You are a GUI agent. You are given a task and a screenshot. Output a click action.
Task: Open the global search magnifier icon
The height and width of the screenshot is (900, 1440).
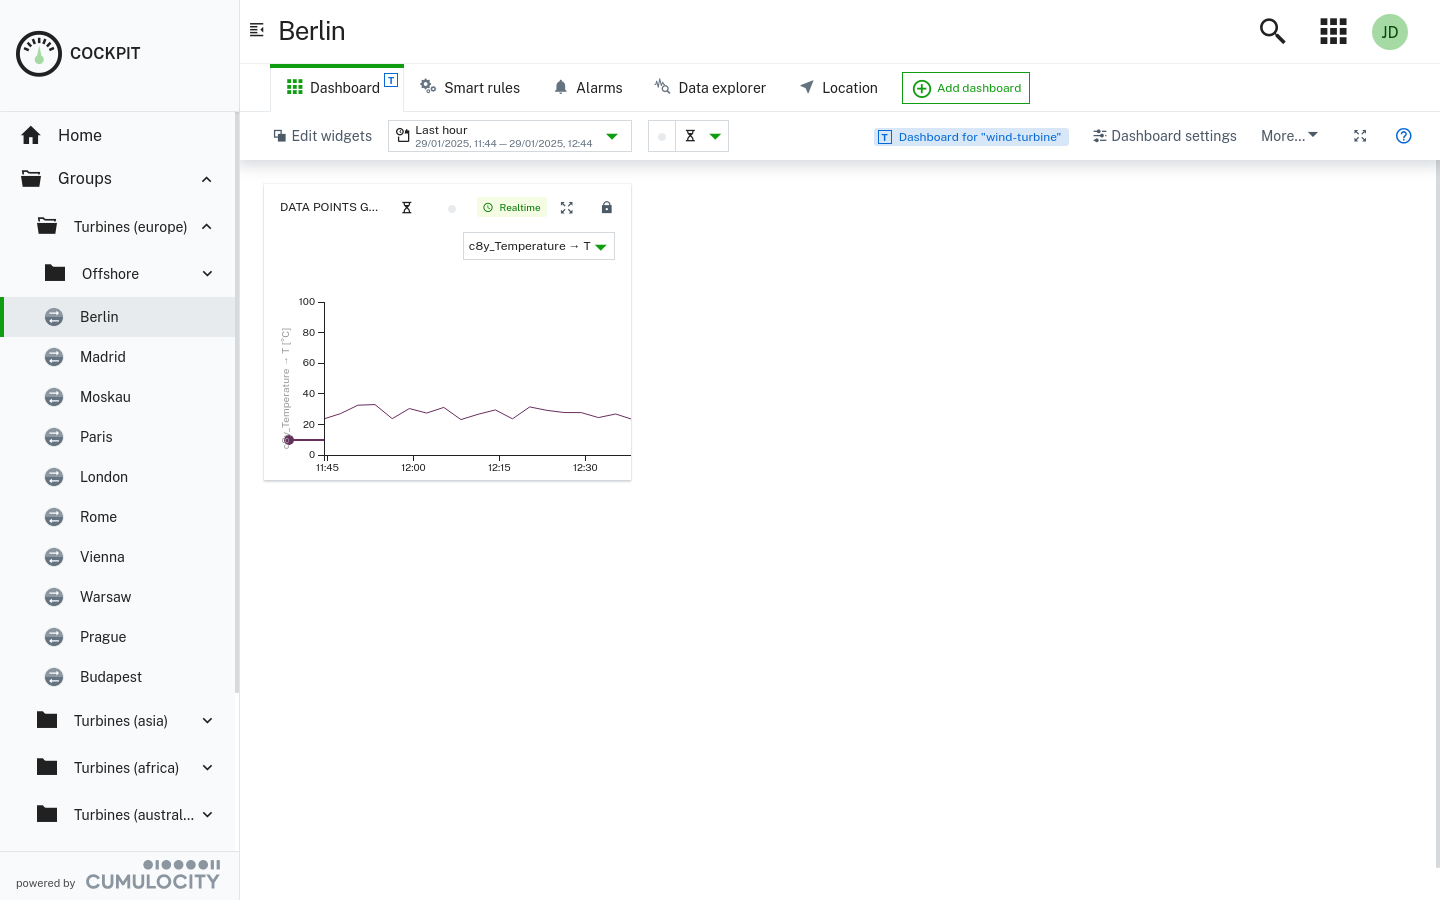tap(1272, 31)
